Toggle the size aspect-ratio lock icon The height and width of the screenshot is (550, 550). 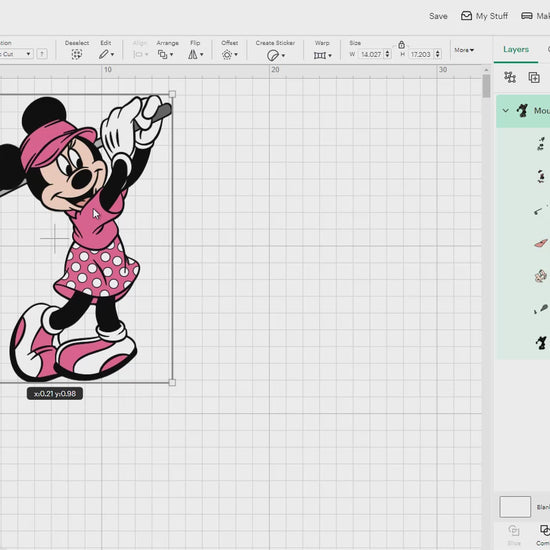[401, 45]
